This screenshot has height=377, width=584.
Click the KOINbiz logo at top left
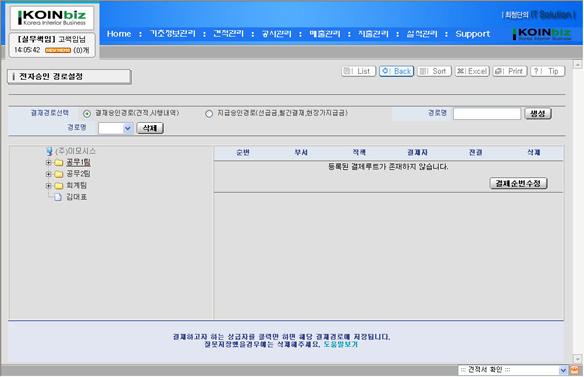tap(52, 18)
